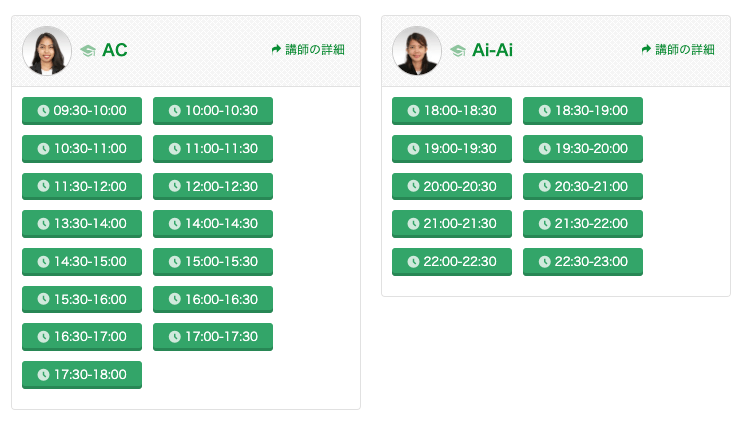Book the 19:30-20:00 slot with Ai-Ai
The height and width of the screenshot is (425, 740).
[x=583, y=149]
